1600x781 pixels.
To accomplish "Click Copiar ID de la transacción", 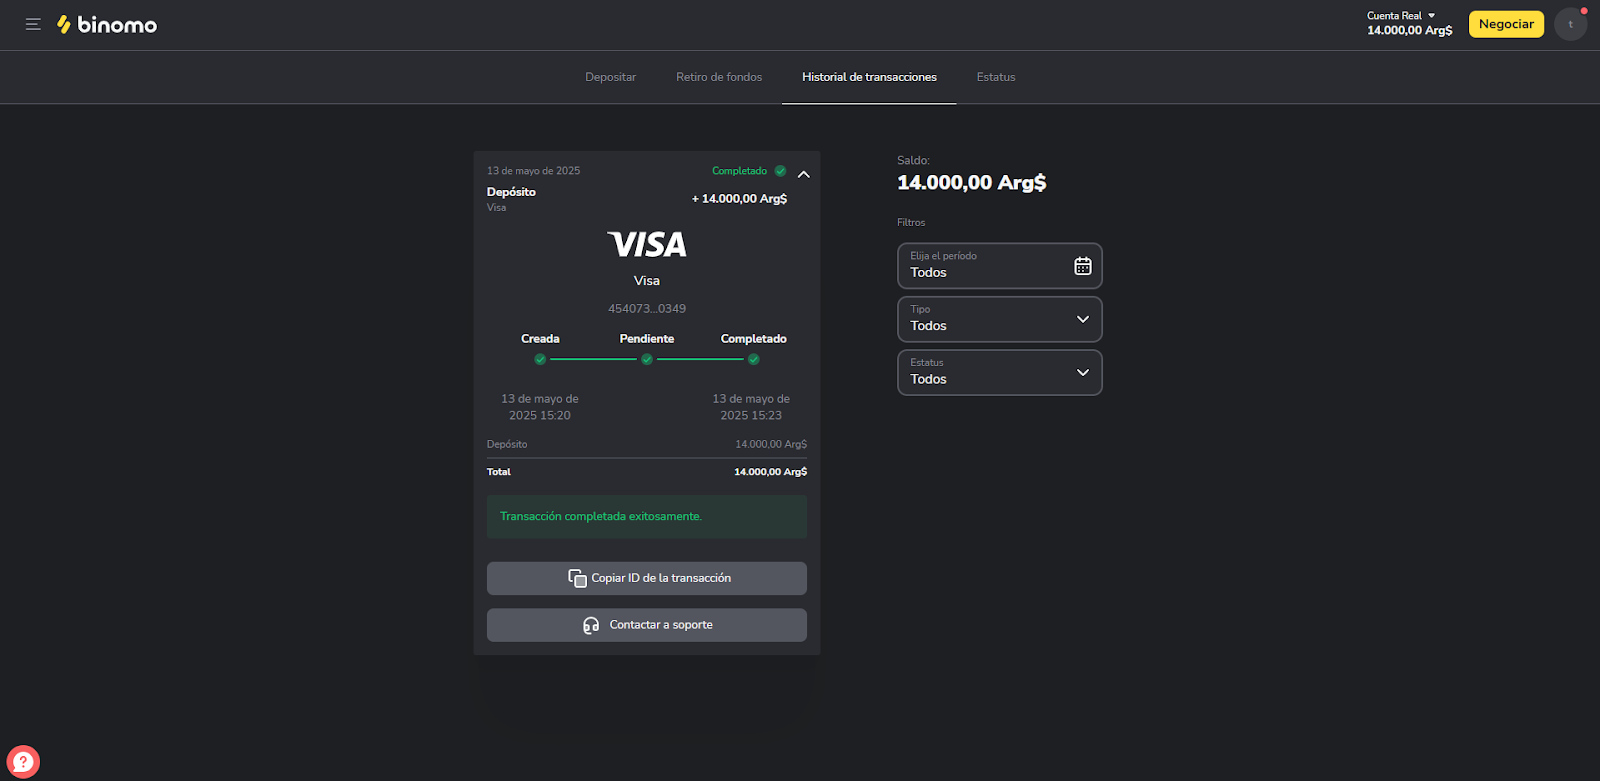I will click(x=660, y=578).
